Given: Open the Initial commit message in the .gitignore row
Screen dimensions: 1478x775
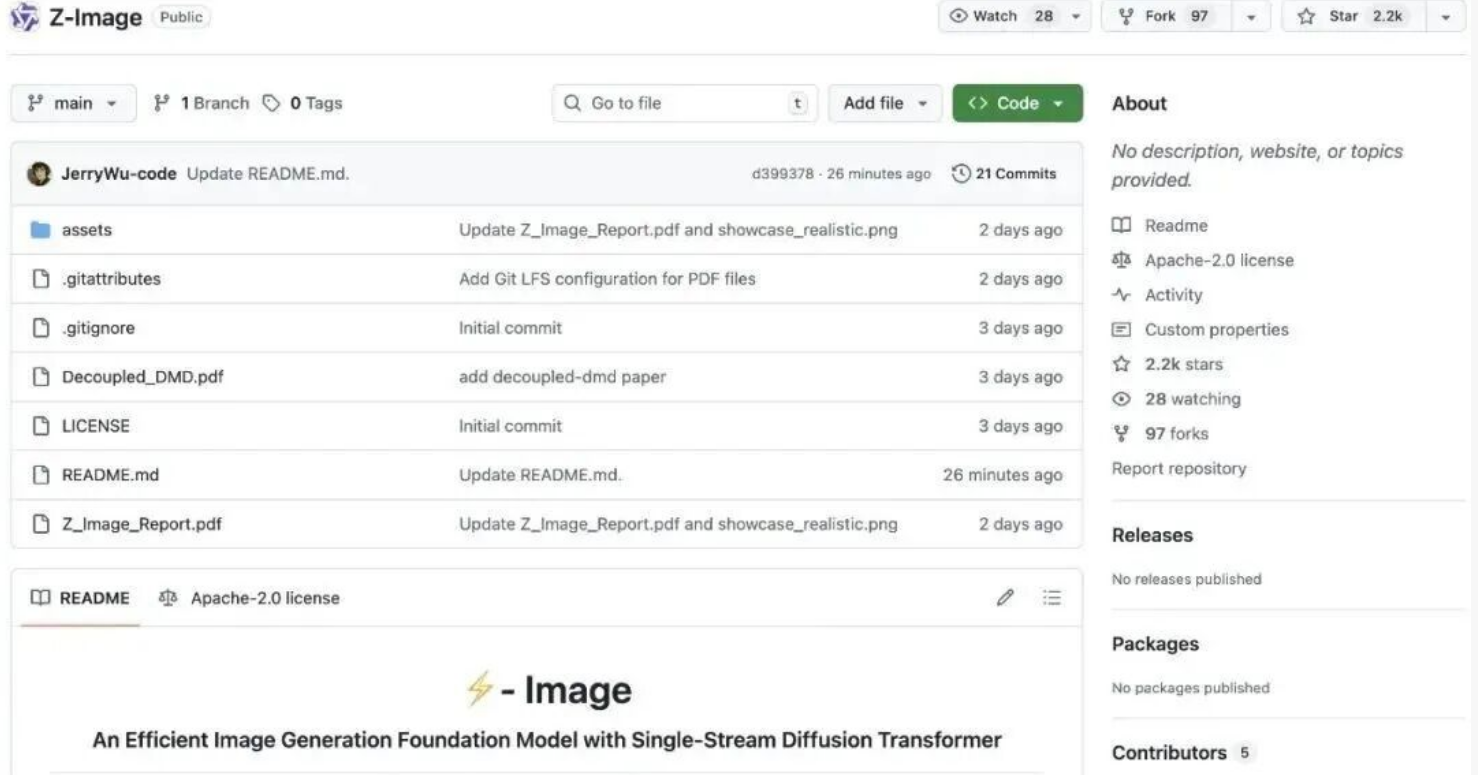Looking at the screenshot, I should pyautogui.click(x=510, y=328).
